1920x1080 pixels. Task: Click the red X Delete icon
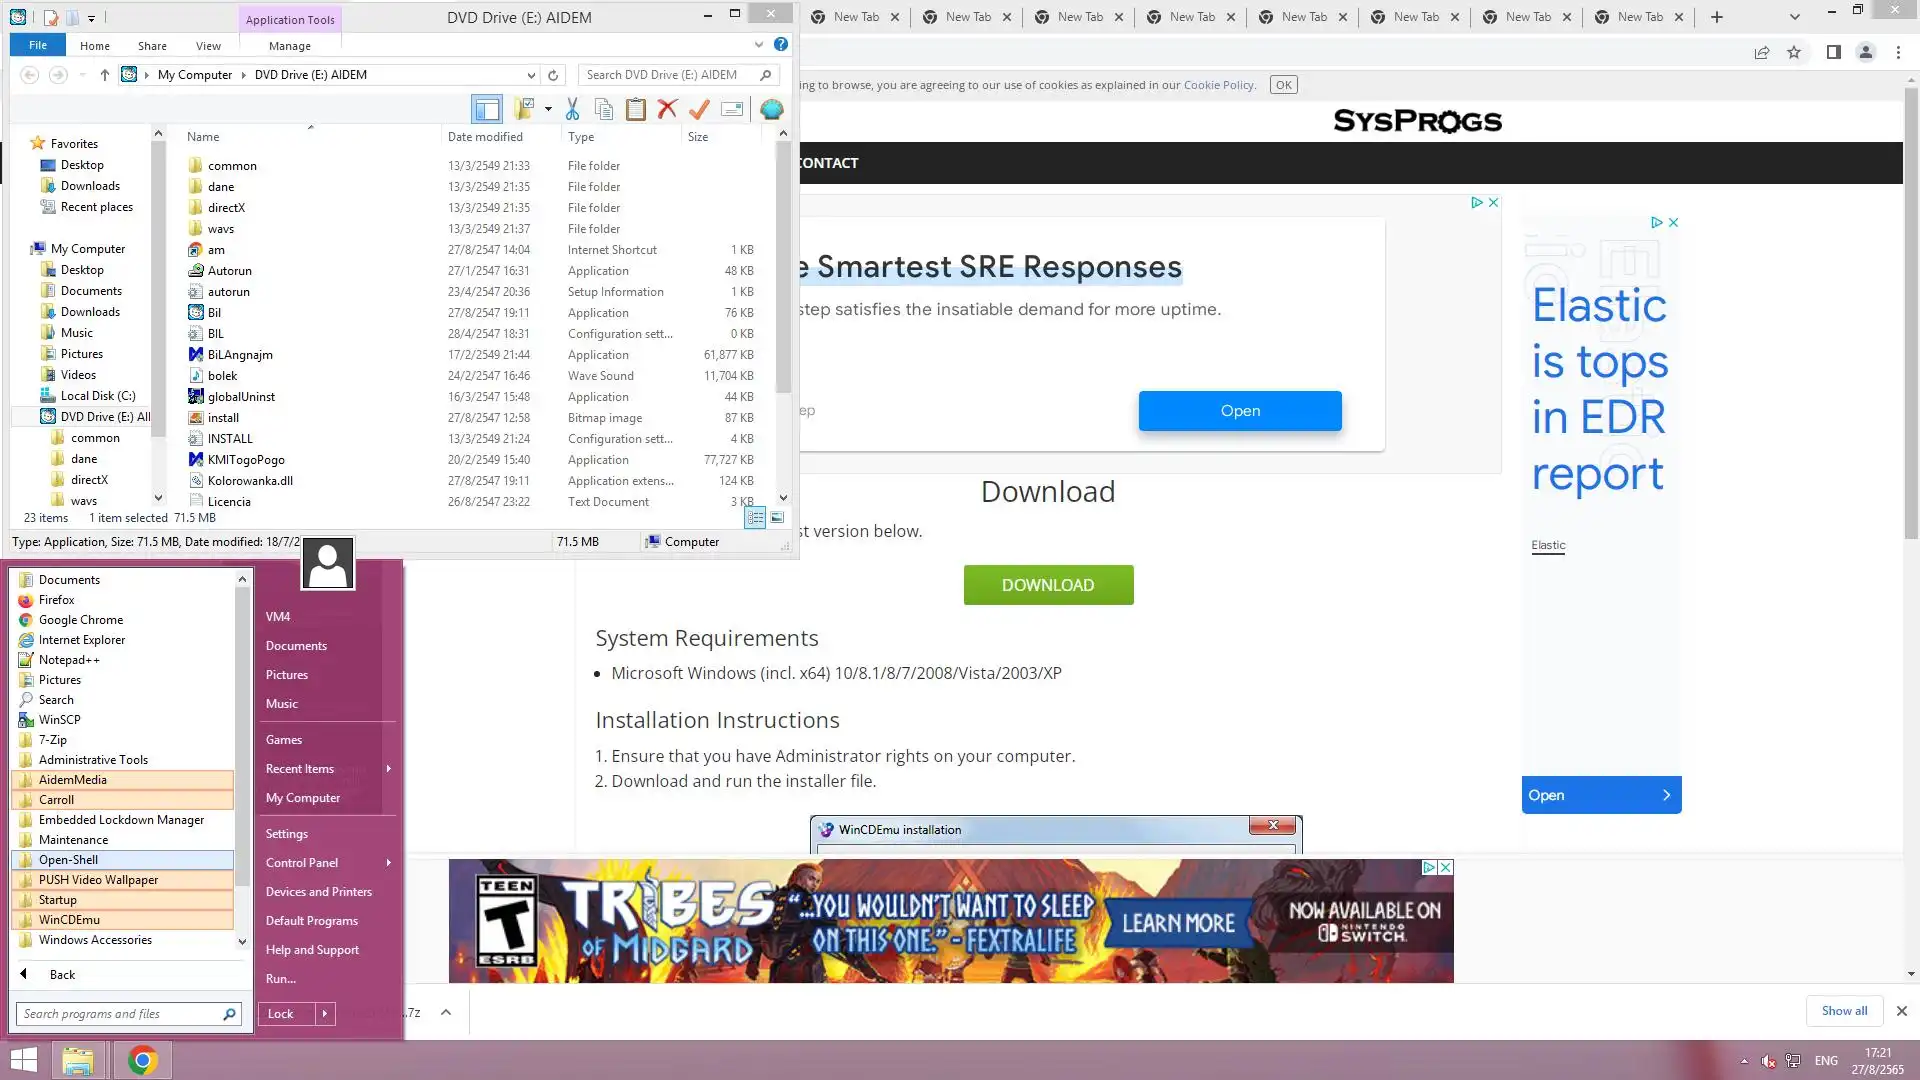click(x=667, y=109)
